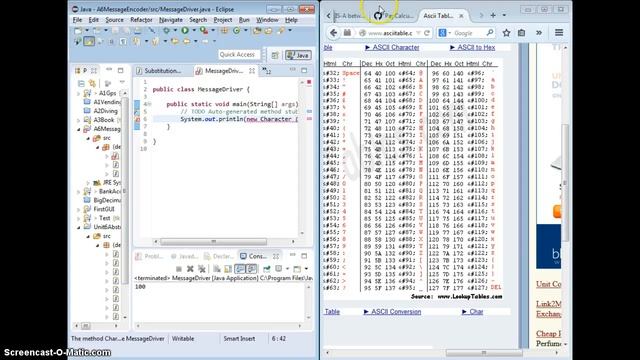Switch to the Substitution editor tab
The height and width of the screenshot is (360, 640).
point(158,71)
